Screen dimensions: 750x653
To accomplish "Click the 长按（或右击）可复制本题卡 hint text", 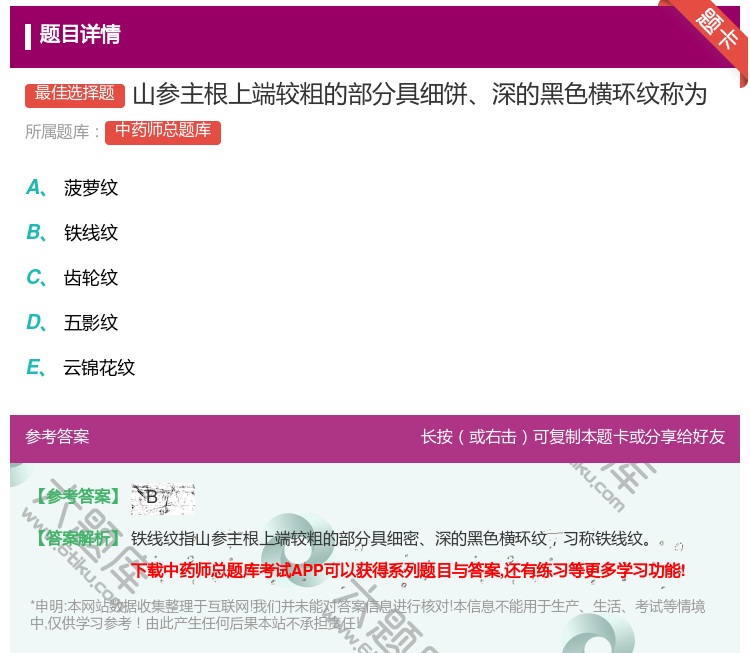I will click(x=573, y=437).
